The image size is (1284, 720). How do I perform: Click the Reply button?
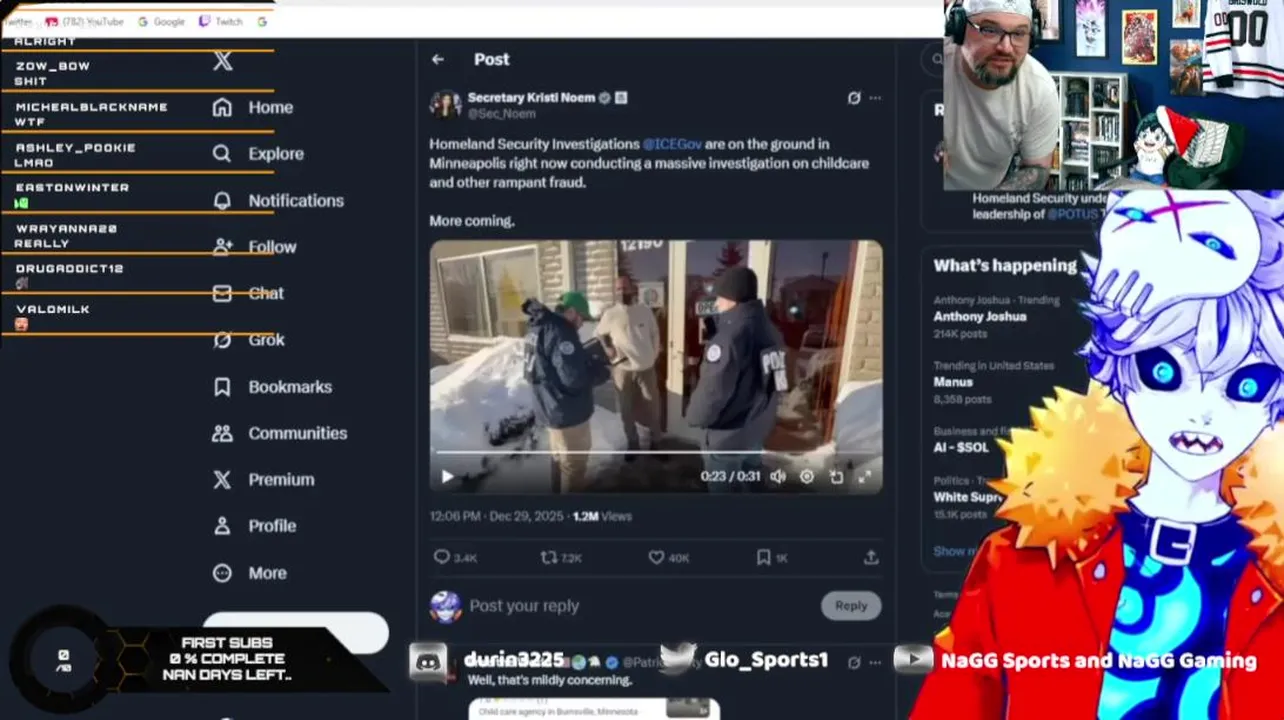(x=851, y=606)
